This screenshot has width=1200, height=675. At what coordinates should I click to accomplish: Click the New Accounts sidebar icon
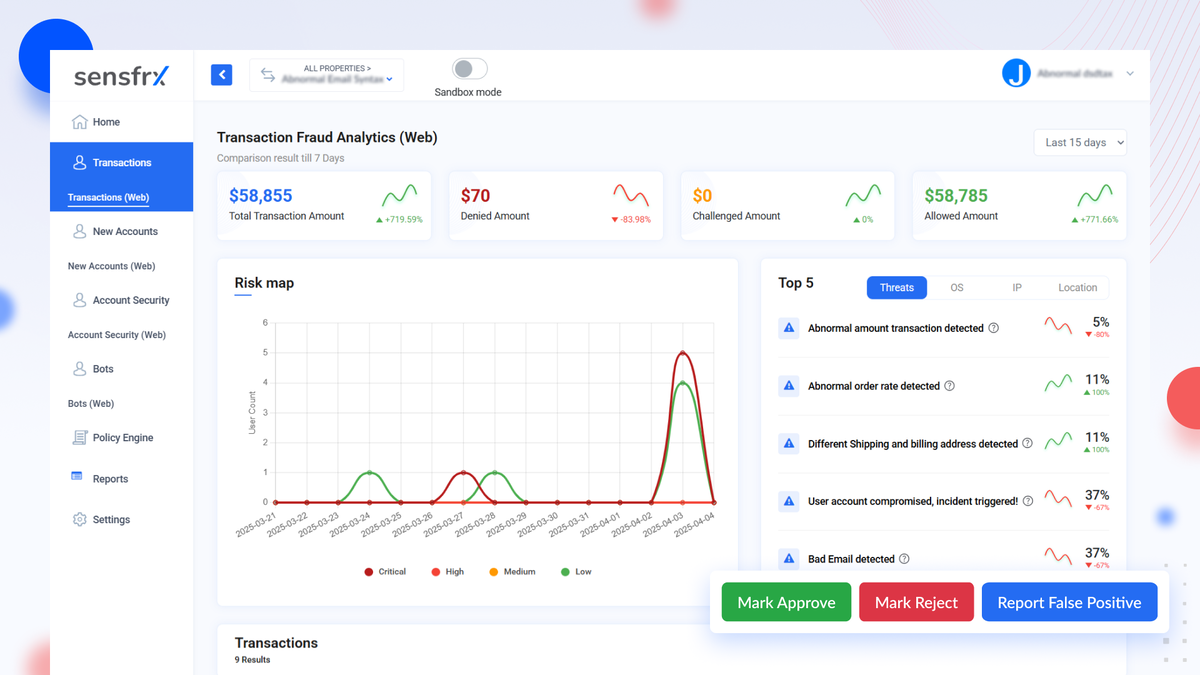[x=78, y=231]
